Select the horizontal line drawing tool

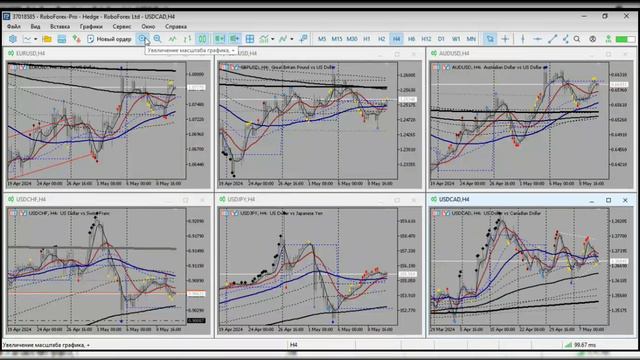[538, 39]
